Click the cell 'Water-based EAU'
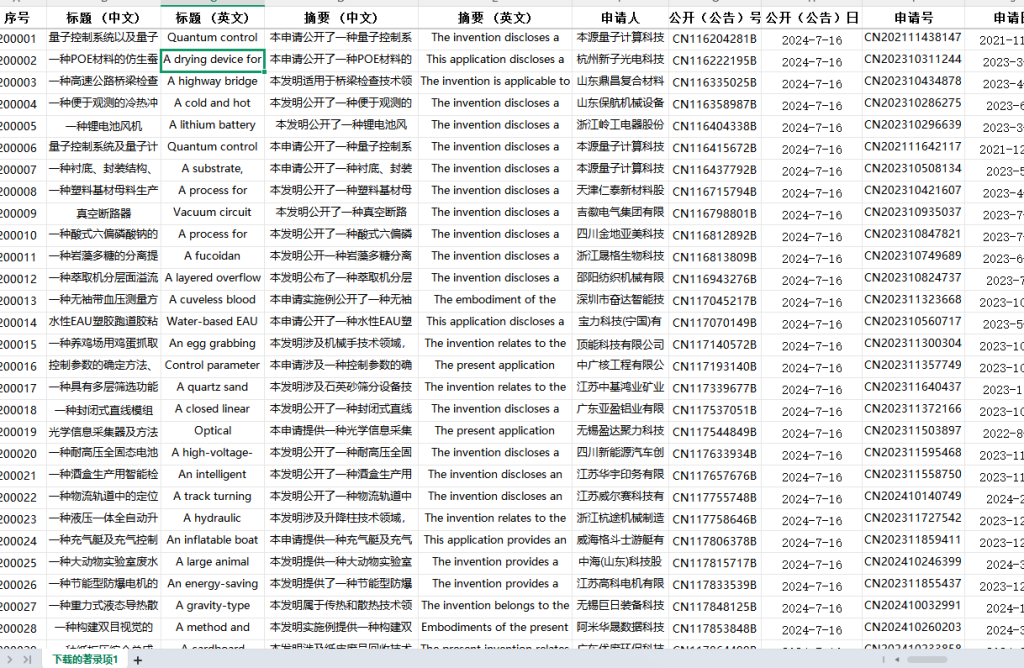Screen dimensions: 1024x668 click(212, 321)
